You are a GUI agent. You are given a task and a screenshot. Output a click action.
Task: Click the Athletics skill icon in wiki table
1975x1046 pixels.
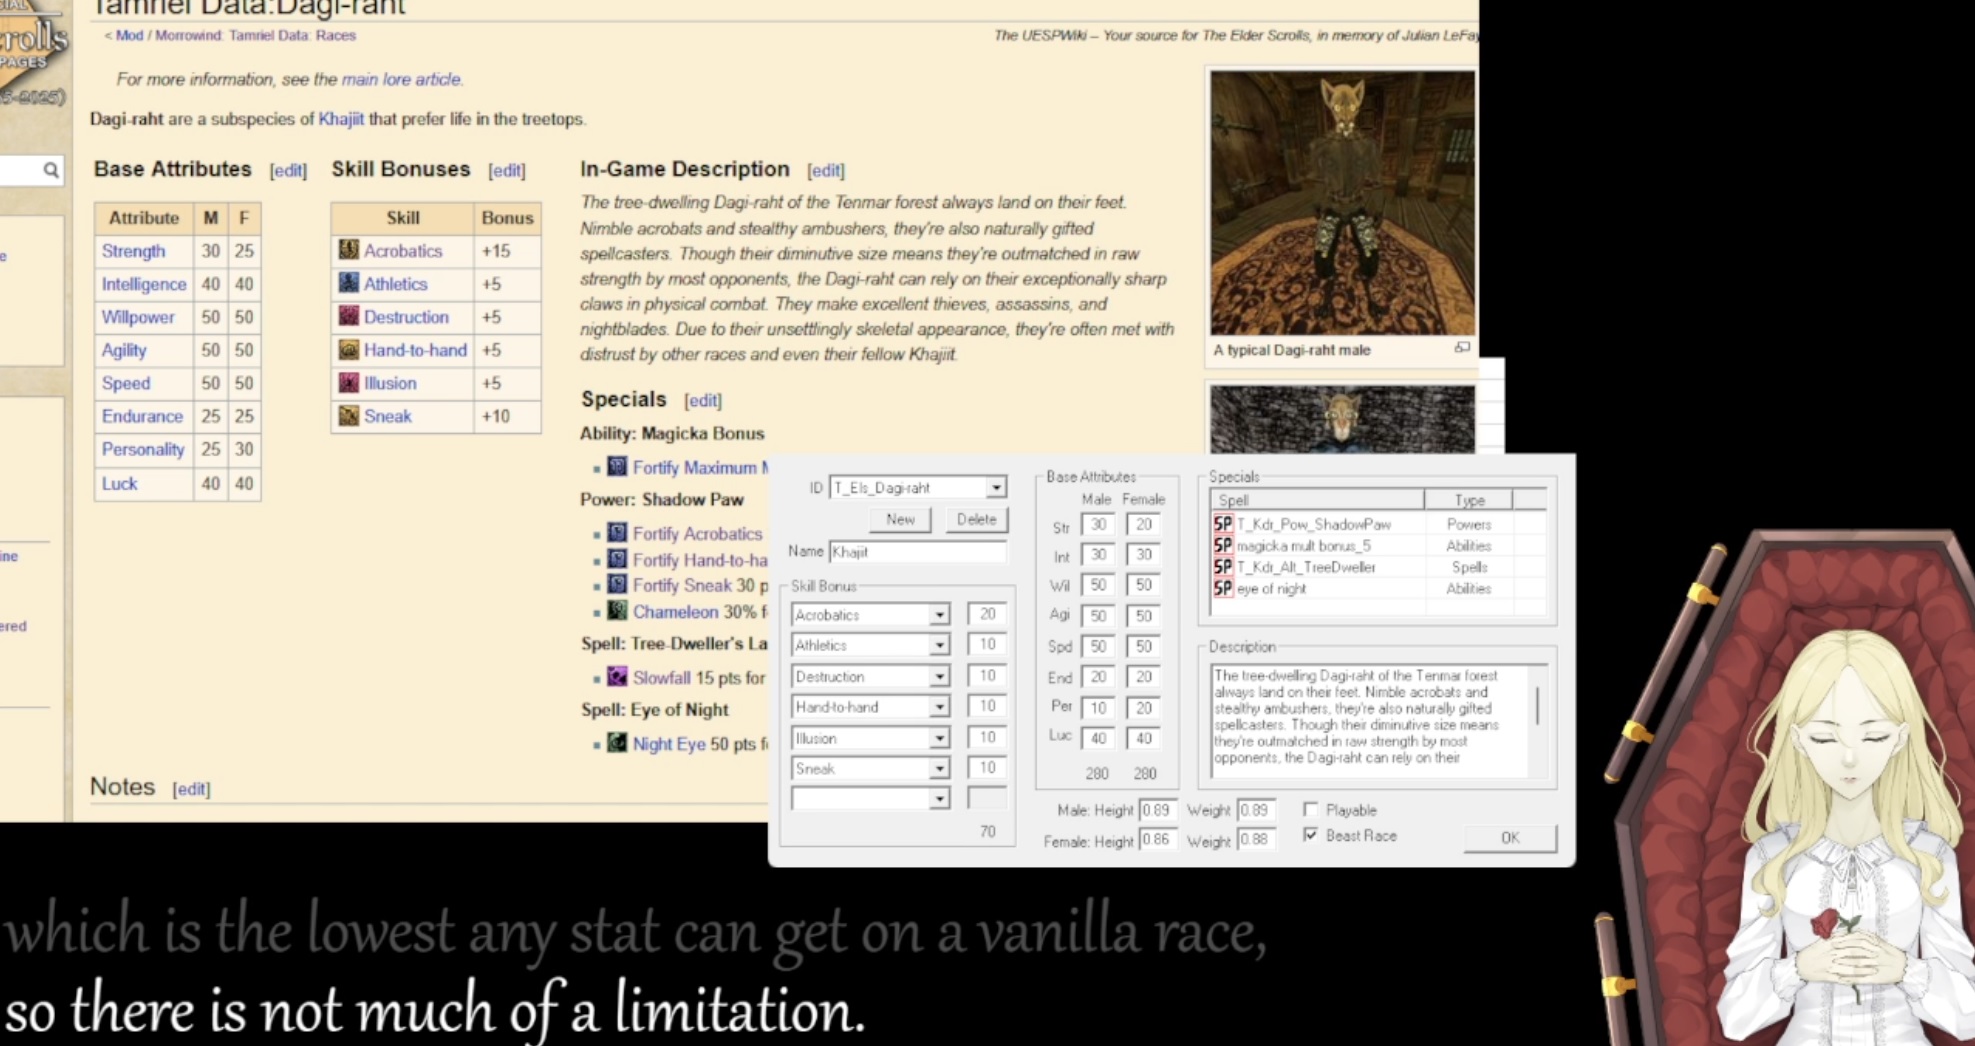[x=348, y=283]
